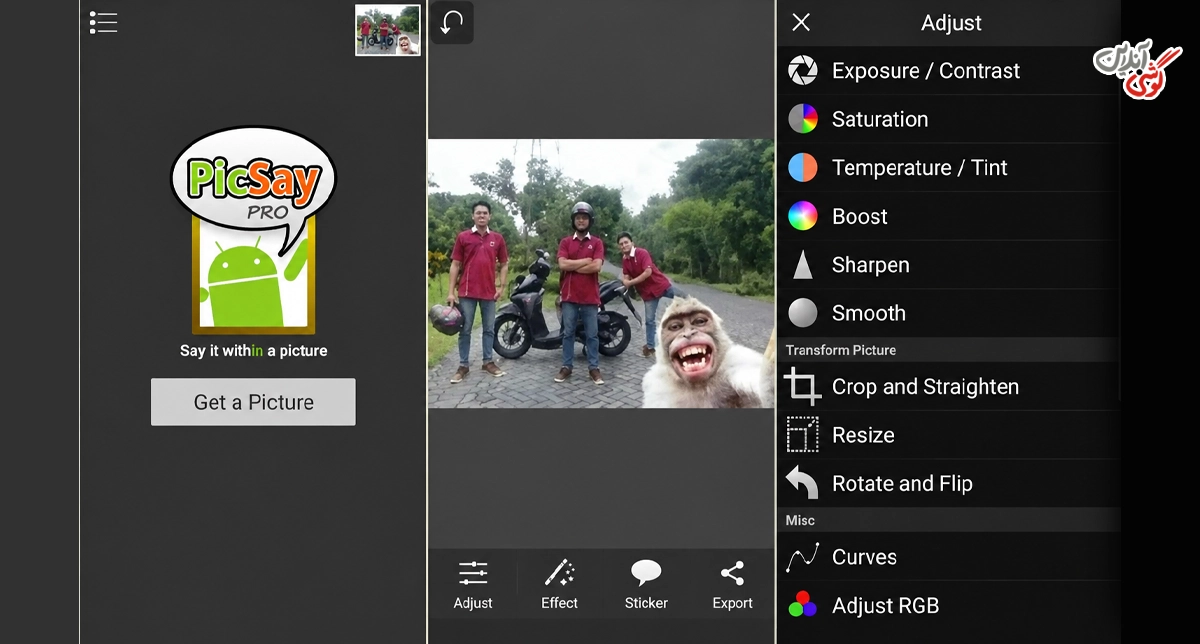Click the "Say it within a picture" tagline

point(253,351)
